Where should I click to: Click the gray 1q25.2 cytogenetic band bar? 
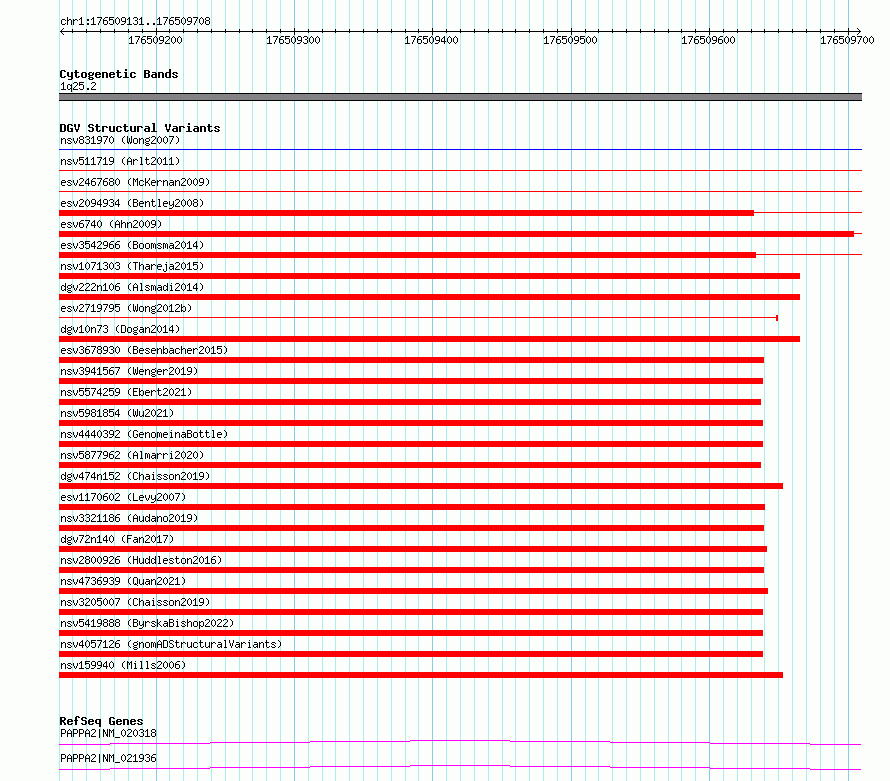pyautogui.click(x=460, y=97)
